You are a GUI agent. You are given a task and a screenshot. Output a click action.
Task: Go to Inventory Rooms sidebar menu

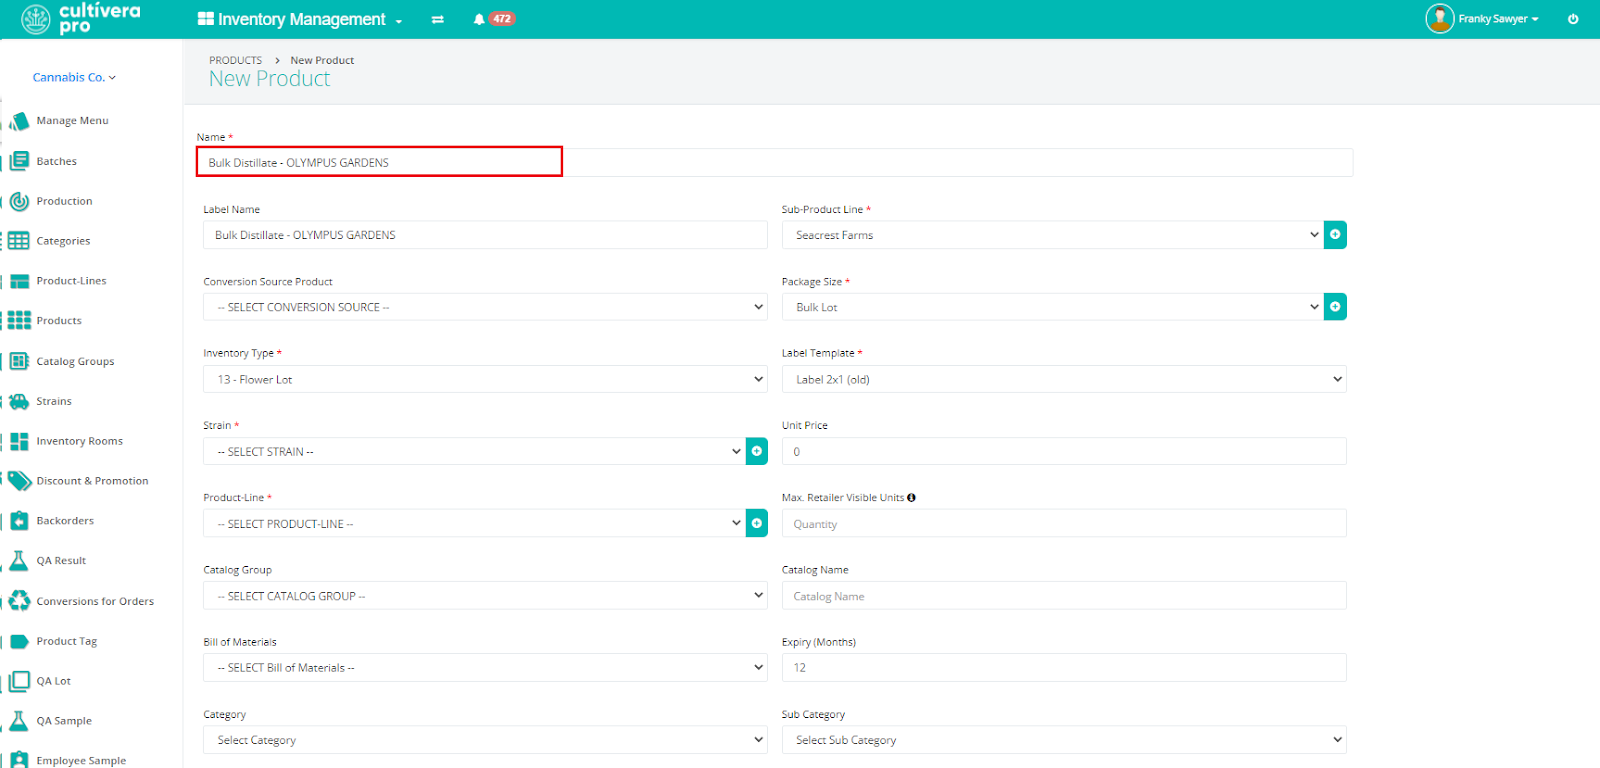80,441
